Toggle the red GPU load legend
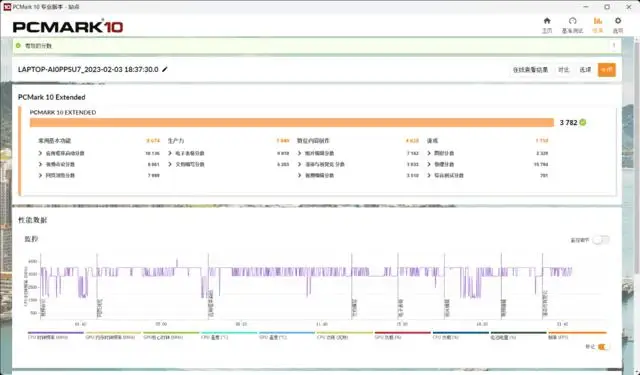 [402, 335]
